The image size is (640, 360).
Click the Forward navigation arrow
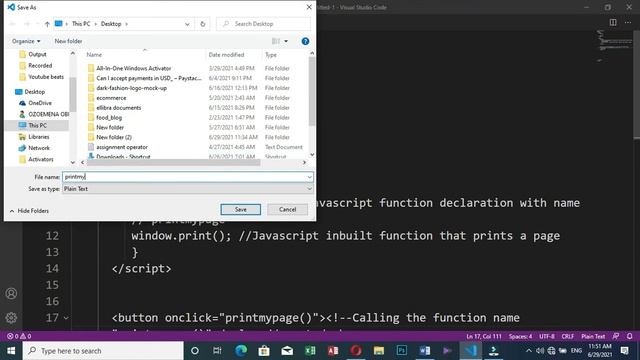pos(27,24)
